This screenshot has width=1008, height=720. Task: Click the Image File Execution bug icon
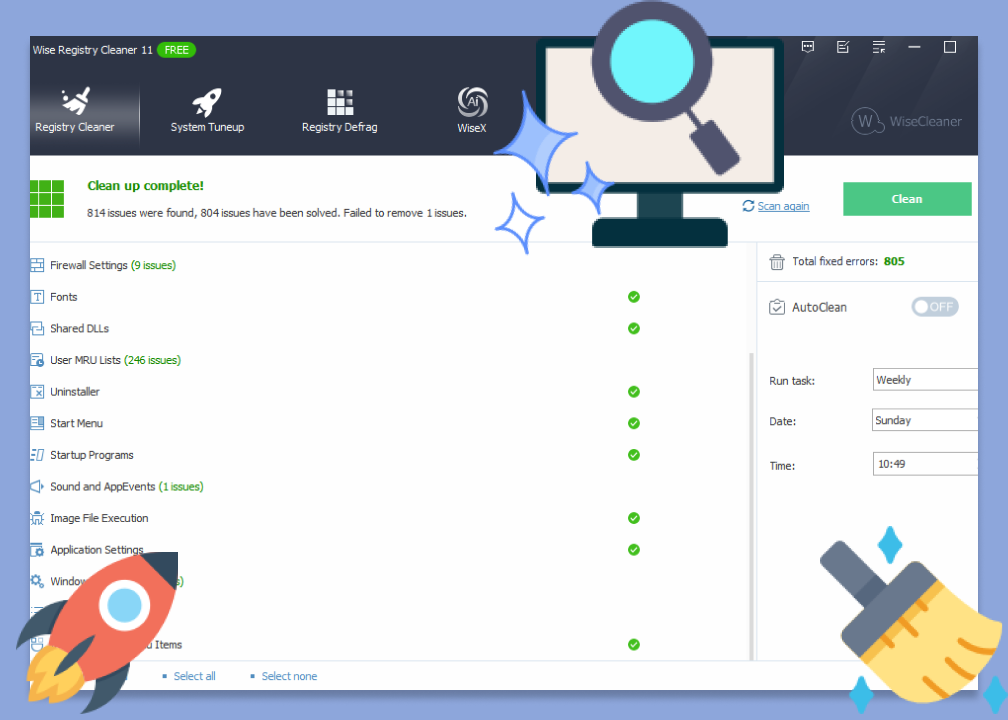37,518
